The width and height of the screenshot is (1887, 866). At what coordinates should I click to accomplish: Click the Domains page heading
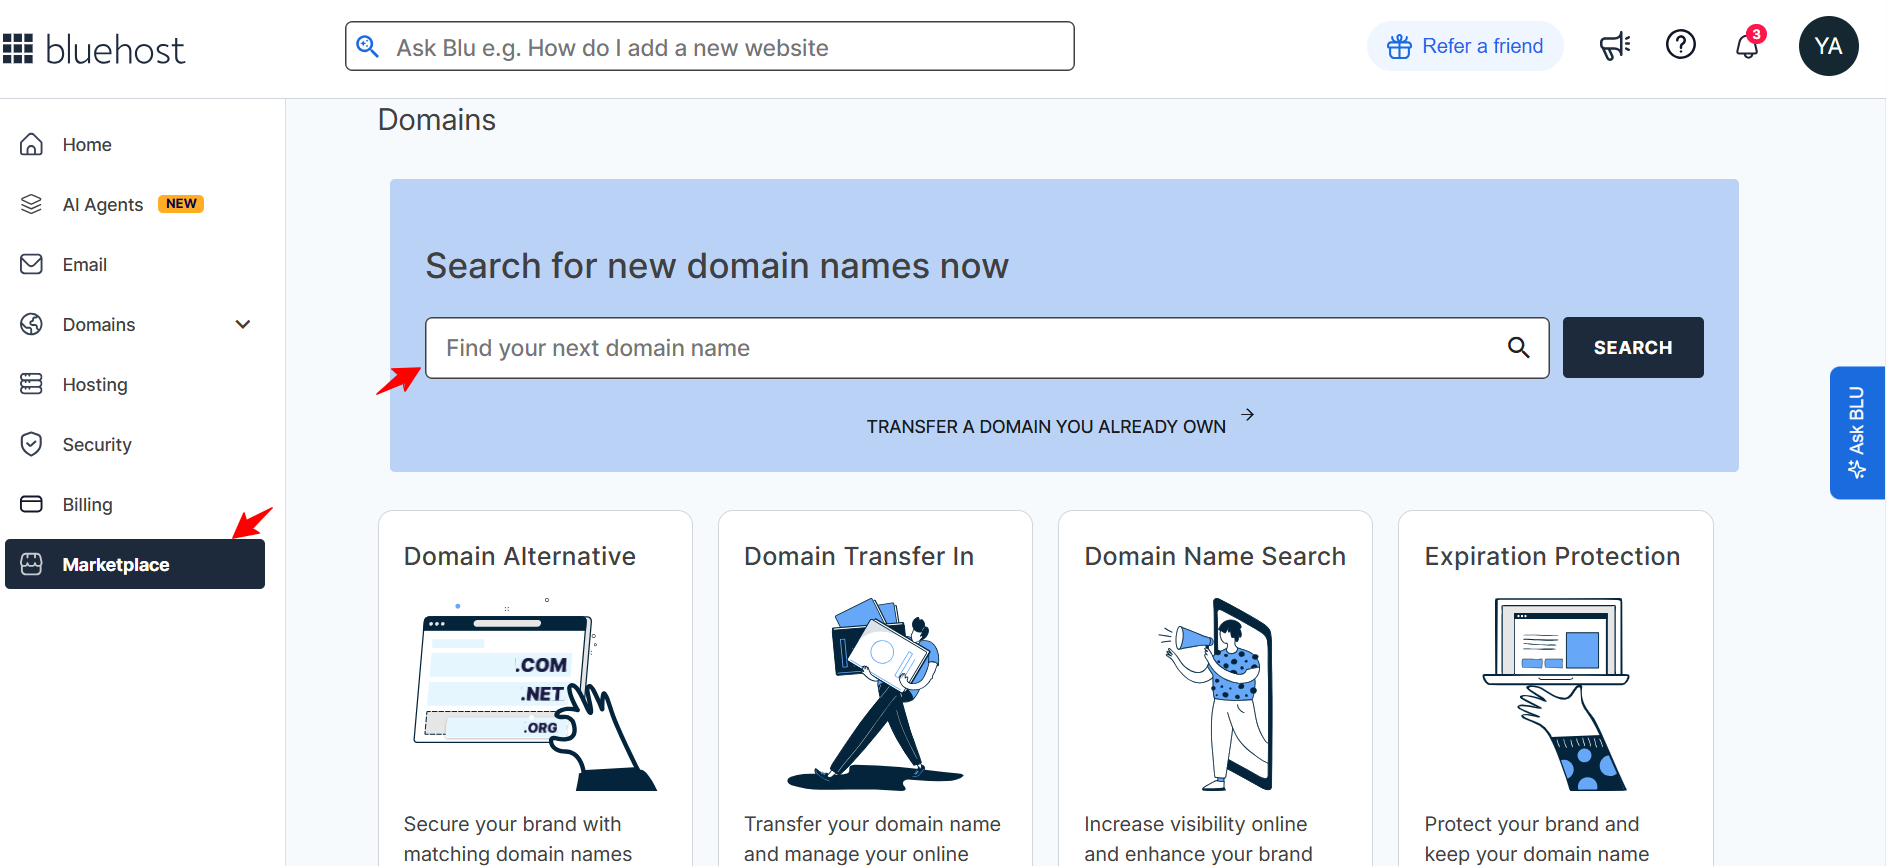tap(437, 120)
